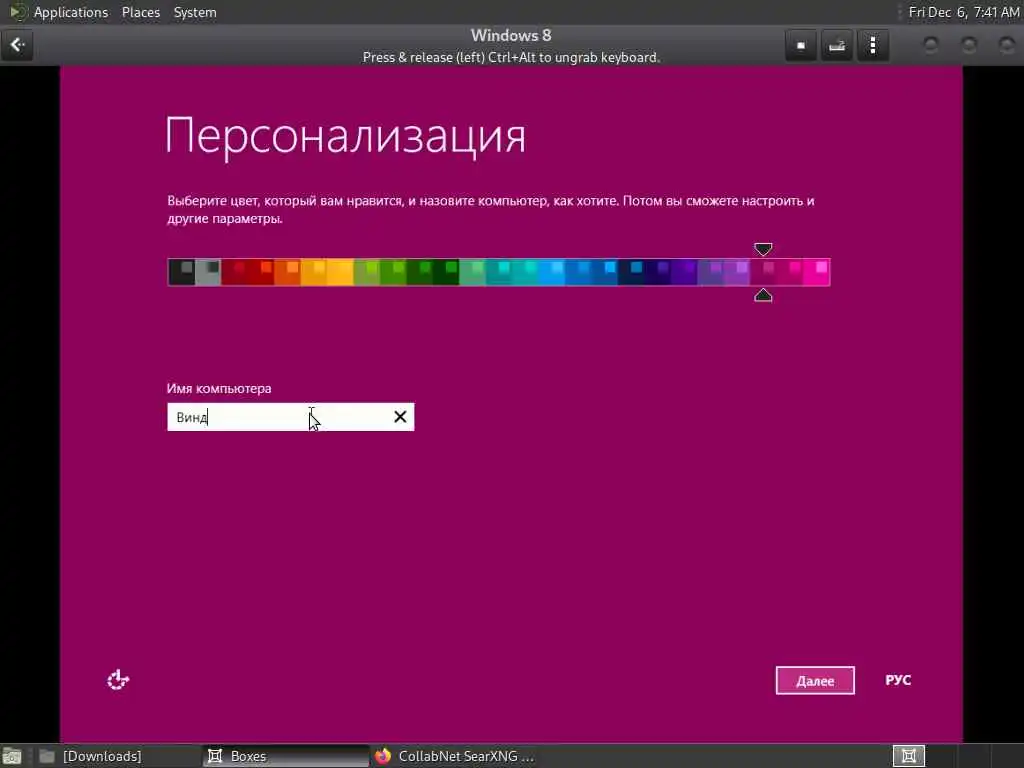Select the bright red swatch with orange accent

coord(261,272)
